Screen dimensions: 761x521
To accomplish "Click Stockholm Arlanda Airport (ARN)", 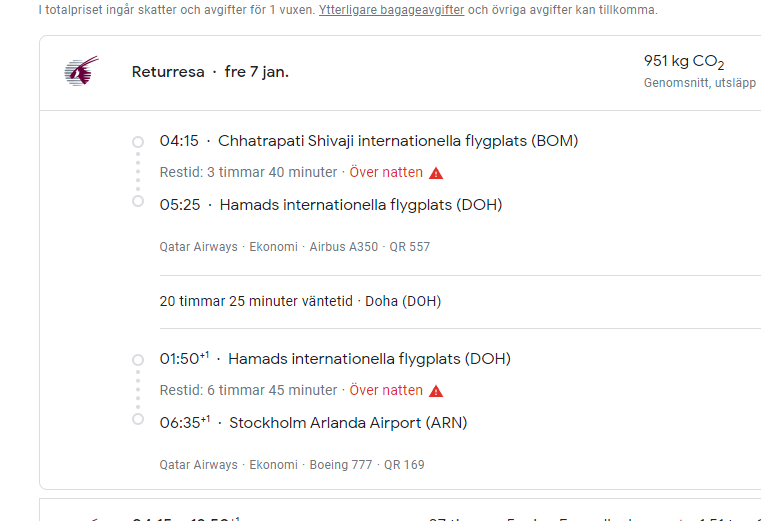I will [348, 423].
